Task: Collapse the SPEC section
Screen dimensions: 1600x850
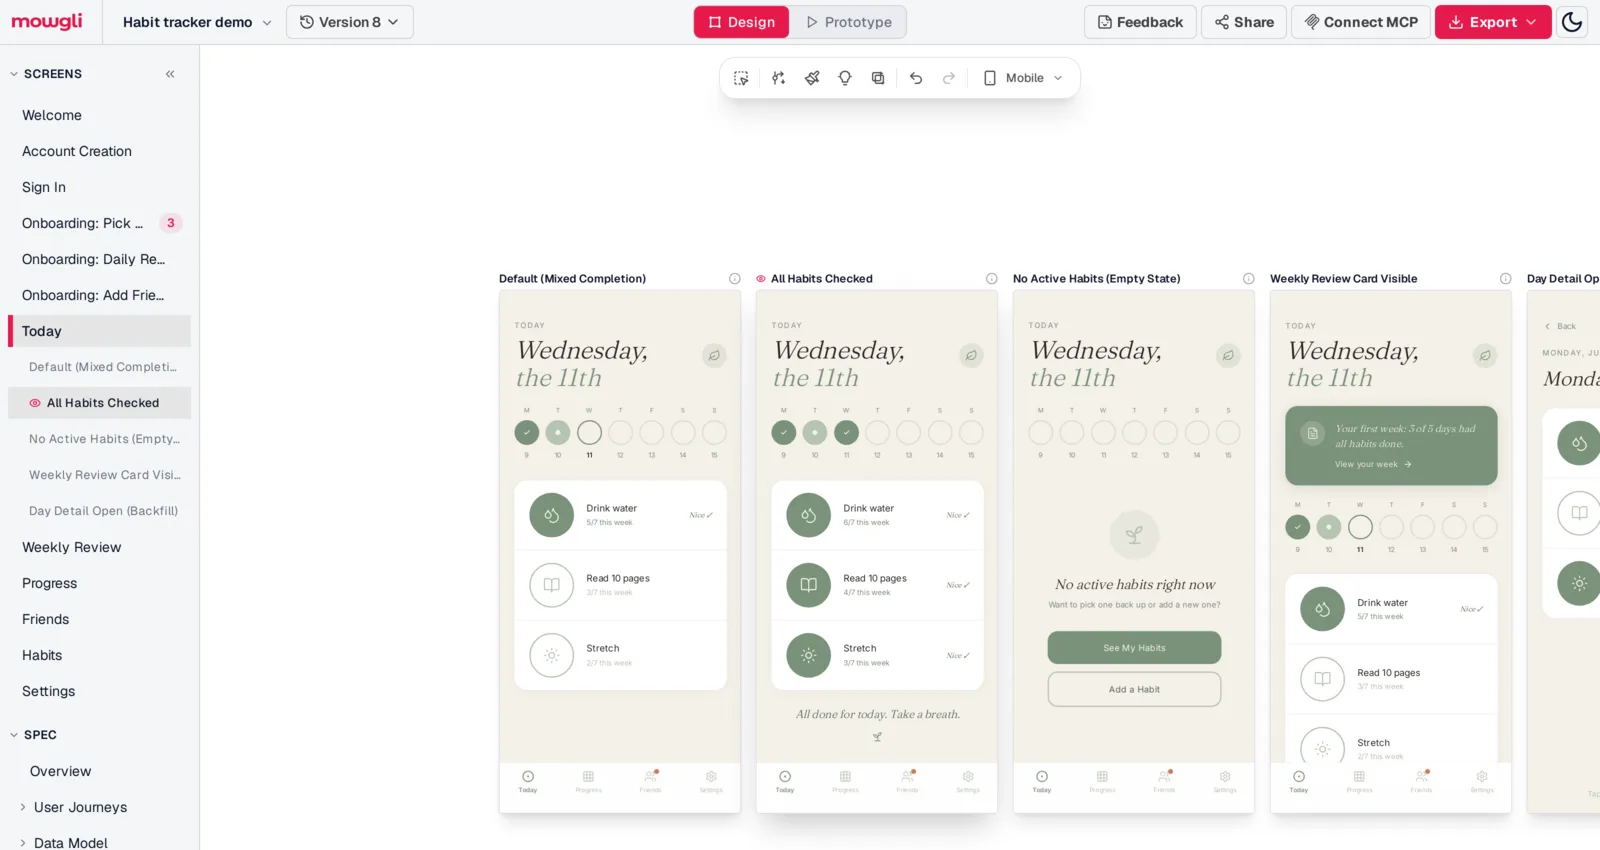Action: tap(14, 735)
